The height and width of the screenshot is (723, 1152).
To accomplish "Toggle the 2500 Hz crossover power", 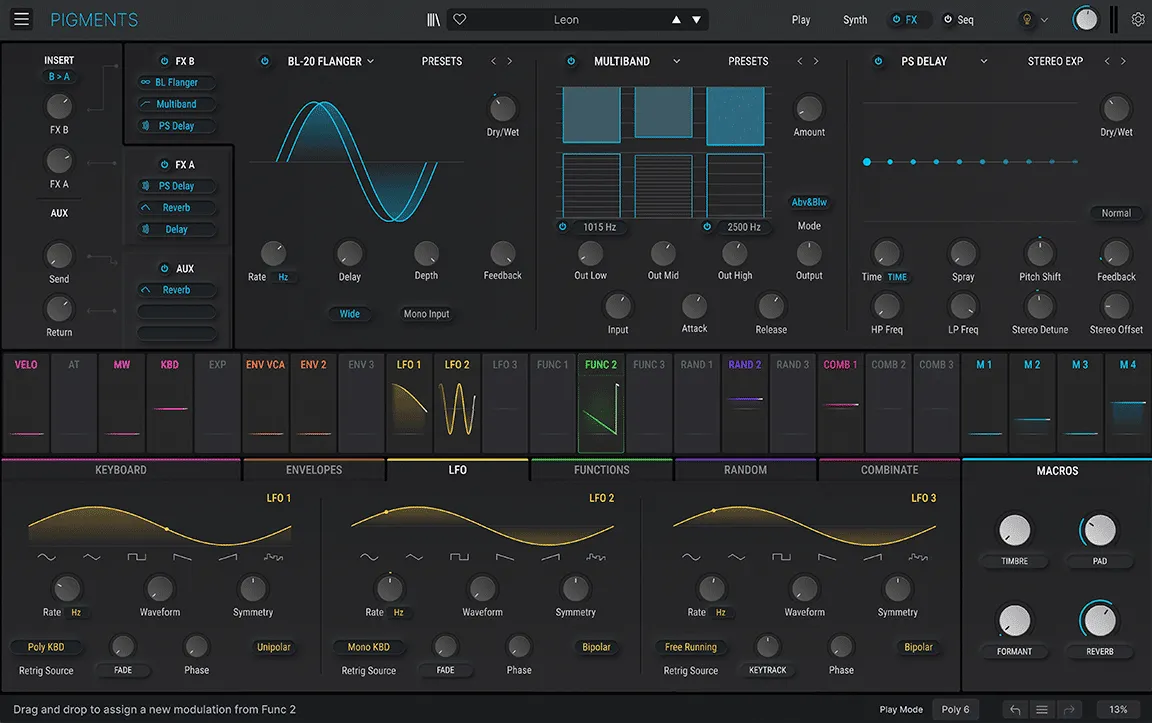I will 707,226.
